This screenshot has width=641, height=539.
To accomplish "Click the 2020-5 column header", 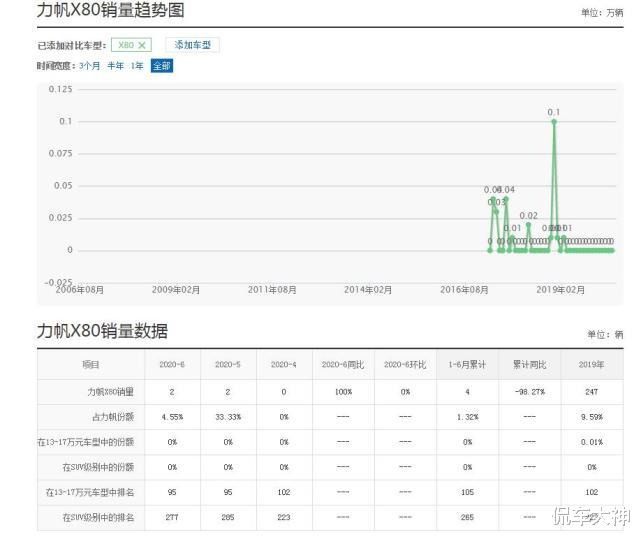I will pyautogui.click(x=228, y=364).
